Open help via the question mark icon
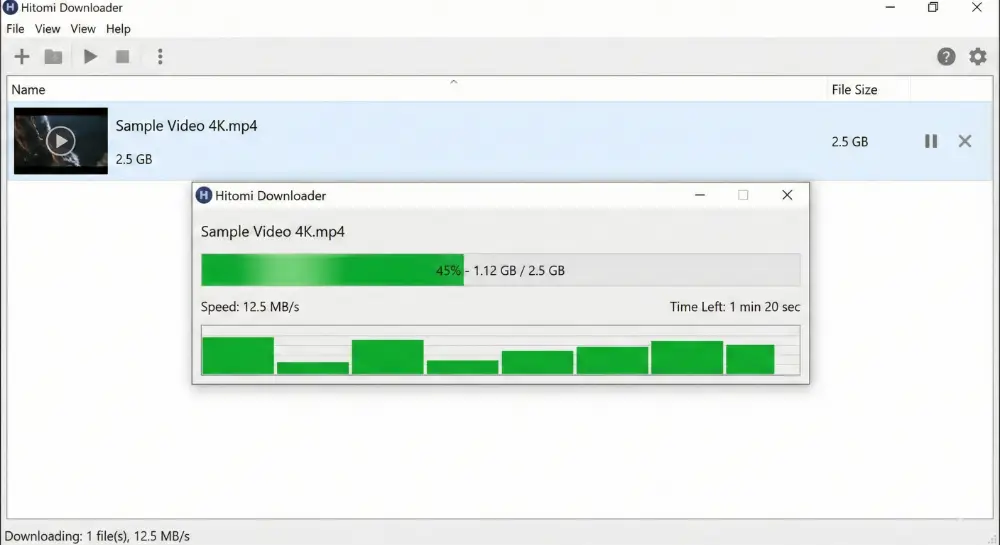The width and height of the screenshot is (1000, 545). coord(946,57)
